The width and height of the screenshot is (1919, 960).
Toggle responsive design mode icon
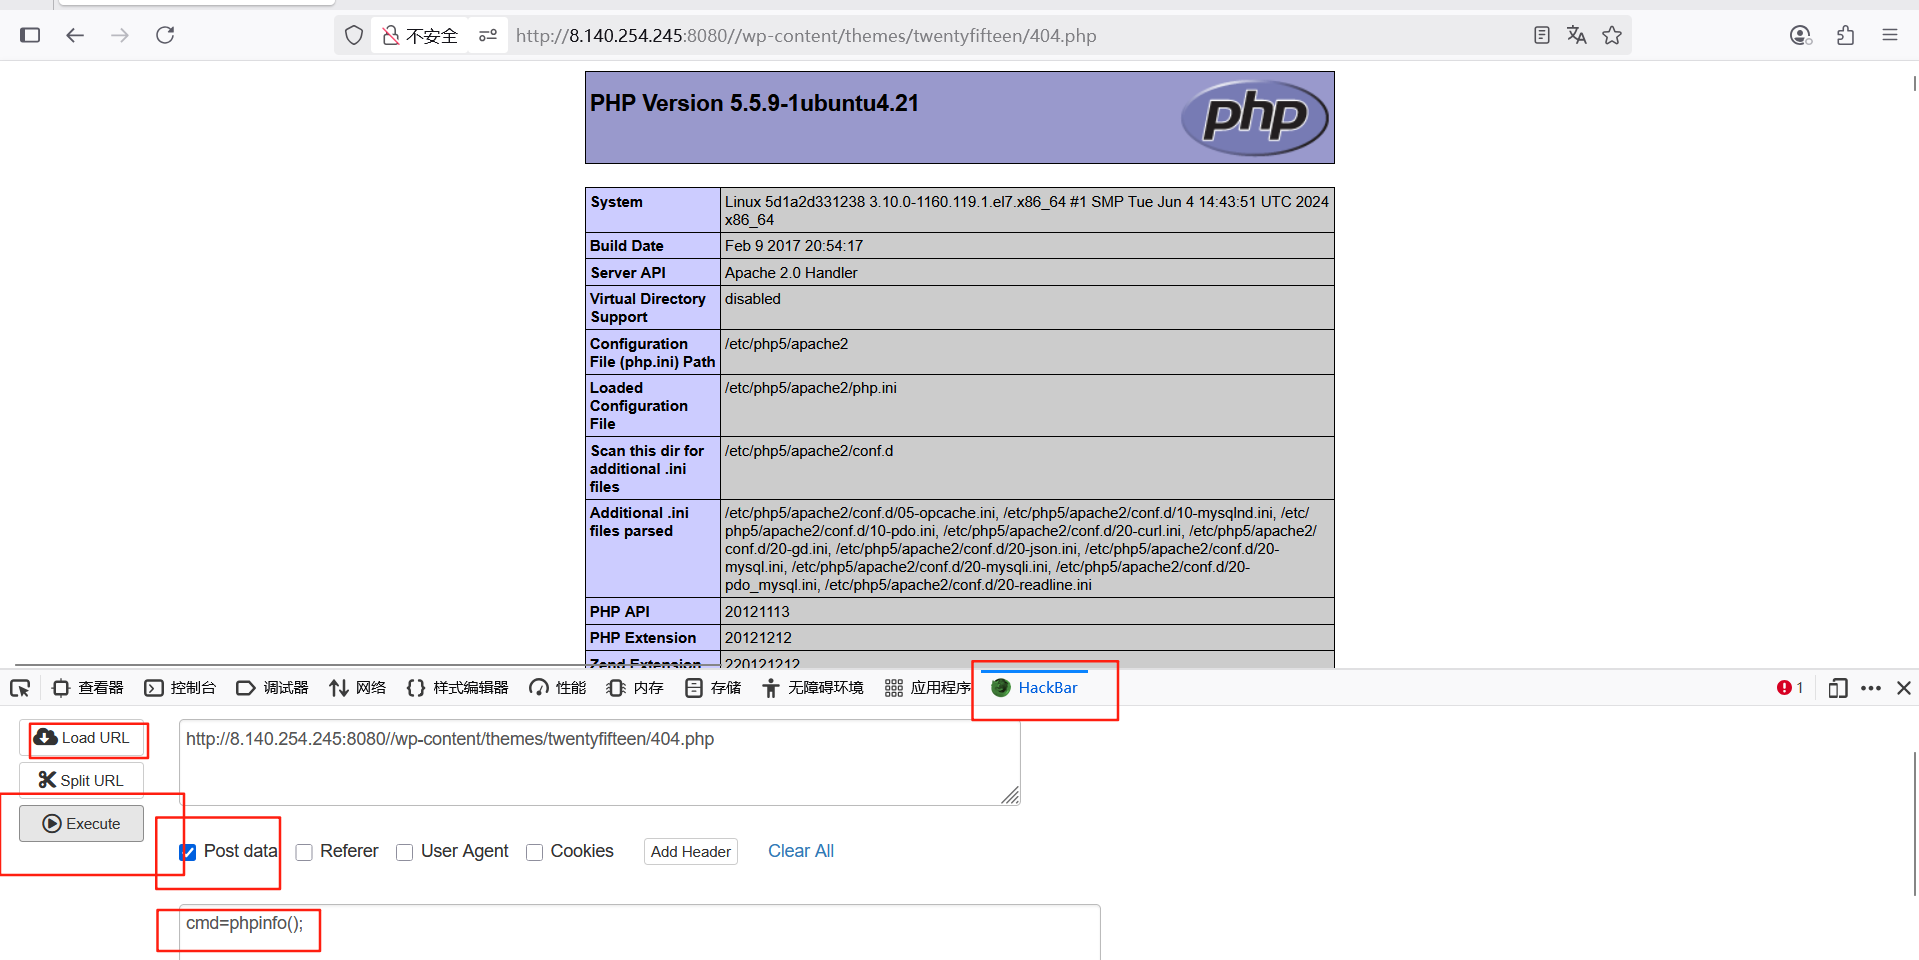1837,688
